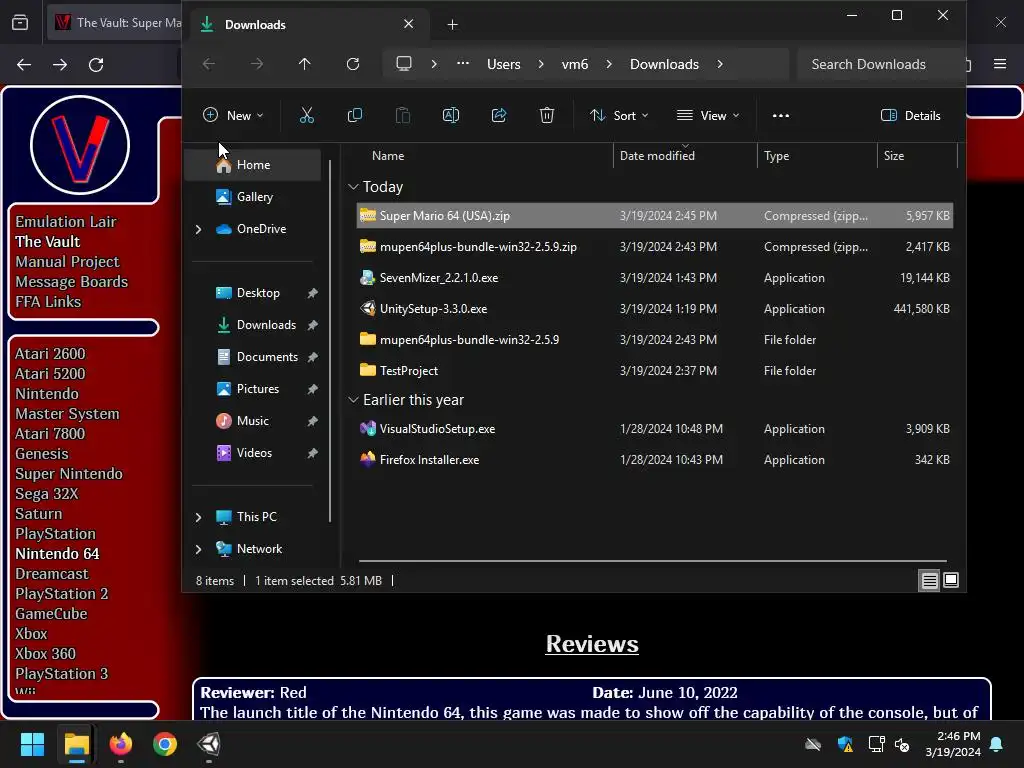Open Super Nintendo link on webpage

[x=69, y=474]
